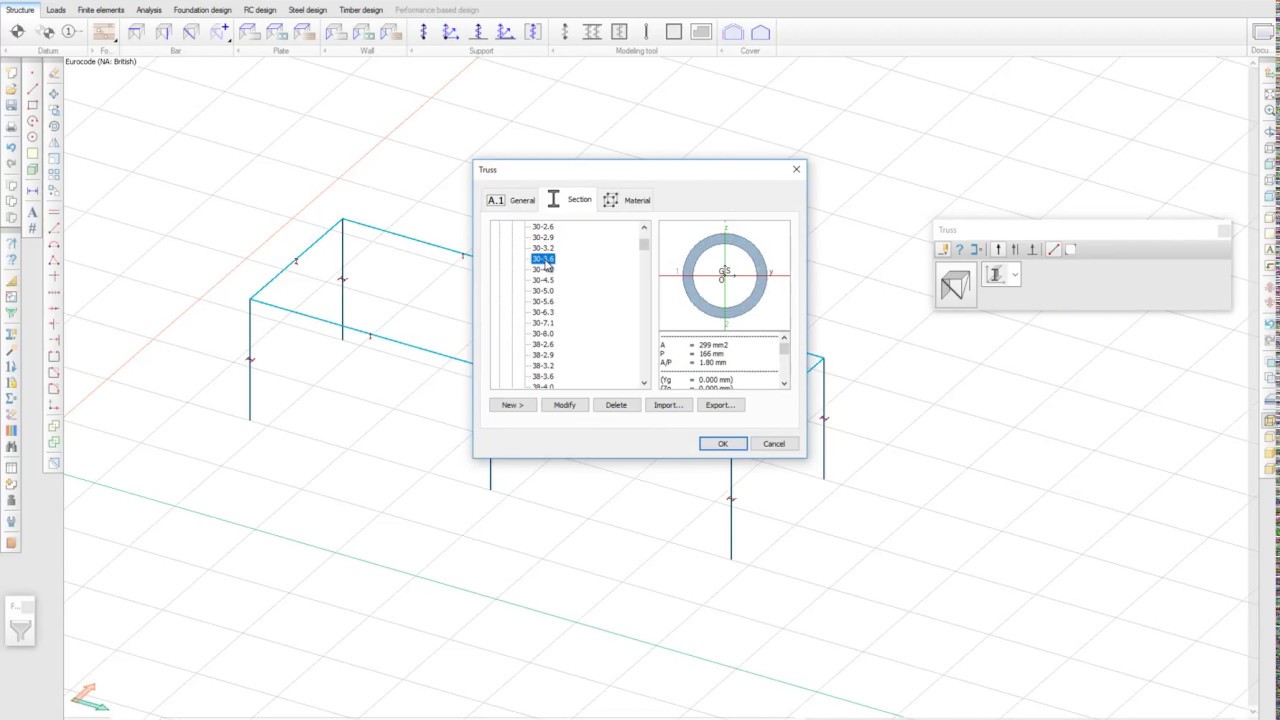Image resolution: width=1280 pixels, height=720 pixels.
Task: Select the second Bar group tool
Action: (163, 32)
